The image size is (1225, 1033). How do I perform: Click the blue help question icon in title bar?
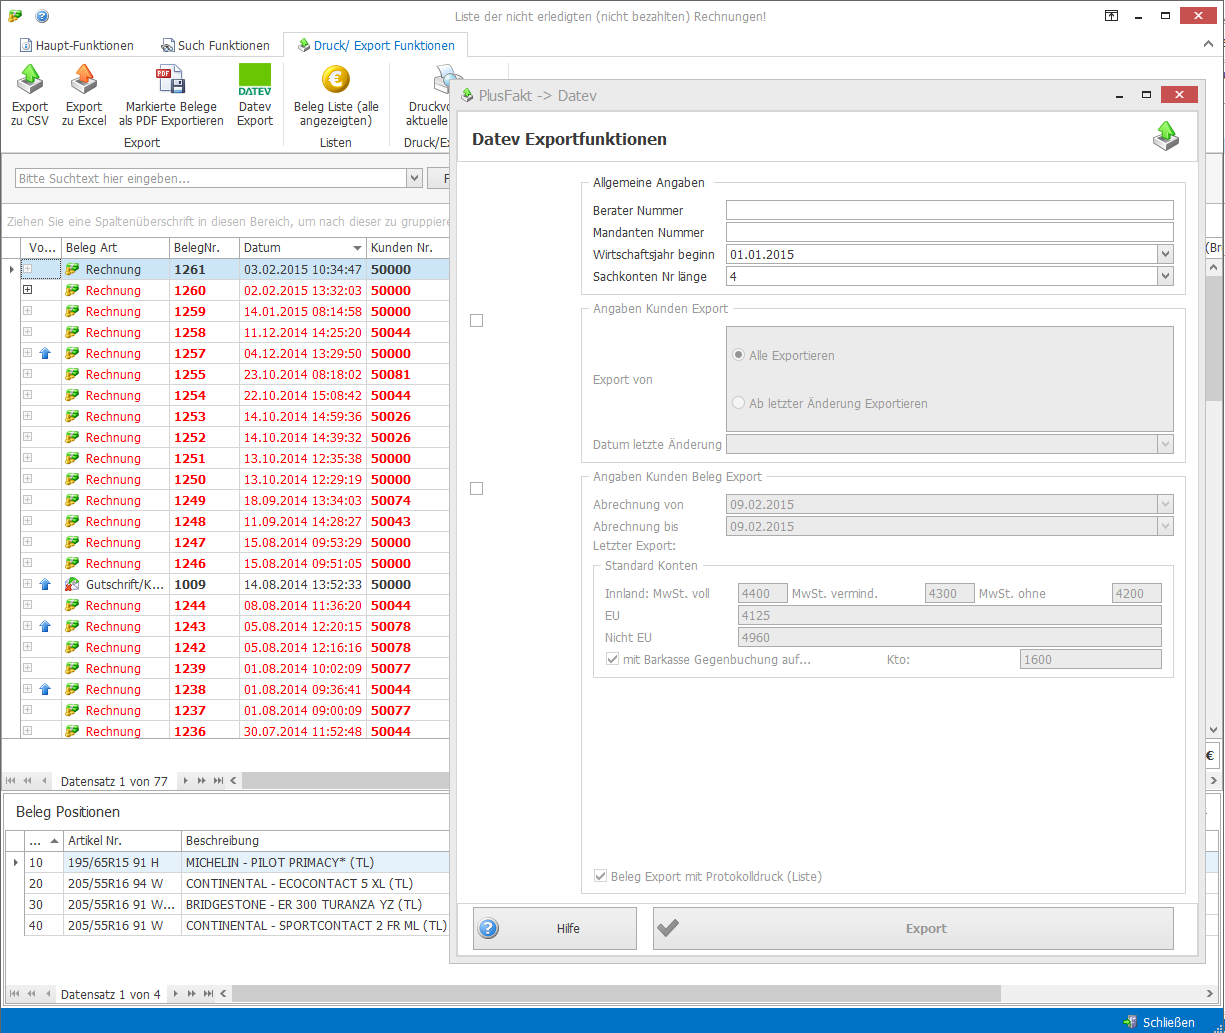click(42, 16)
